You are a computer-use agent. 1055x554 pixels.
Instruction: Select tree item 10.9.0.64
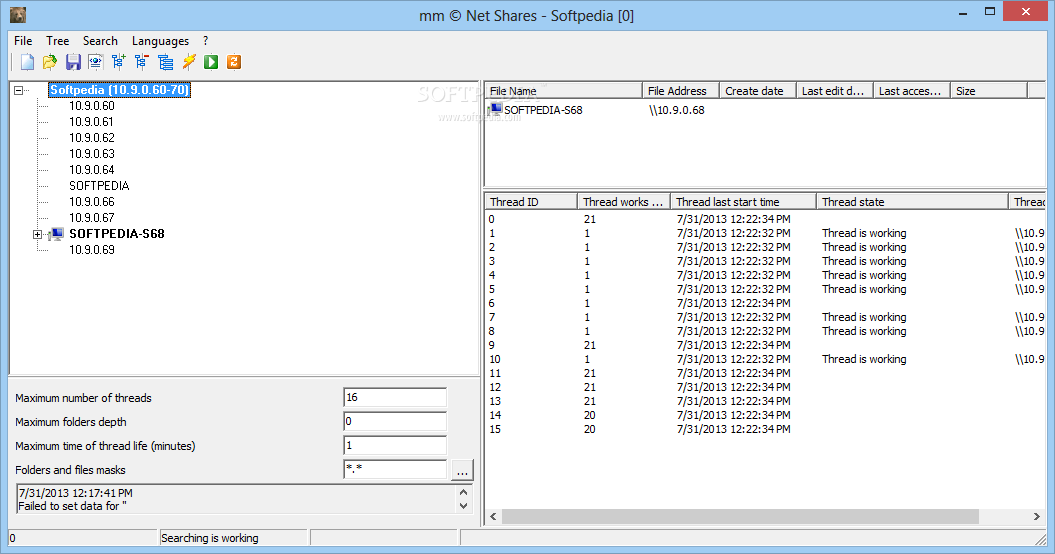(x=92, y=170)
